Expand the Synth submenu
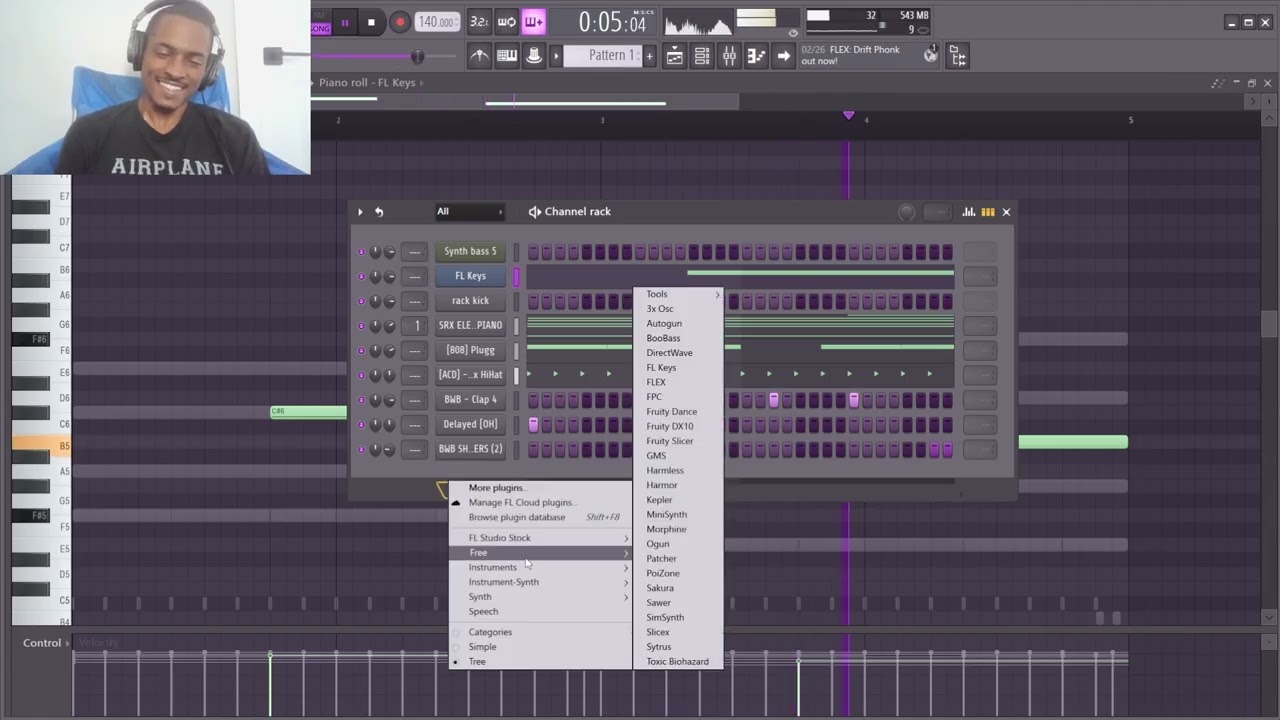1280x720 pixels. point(540,597)
